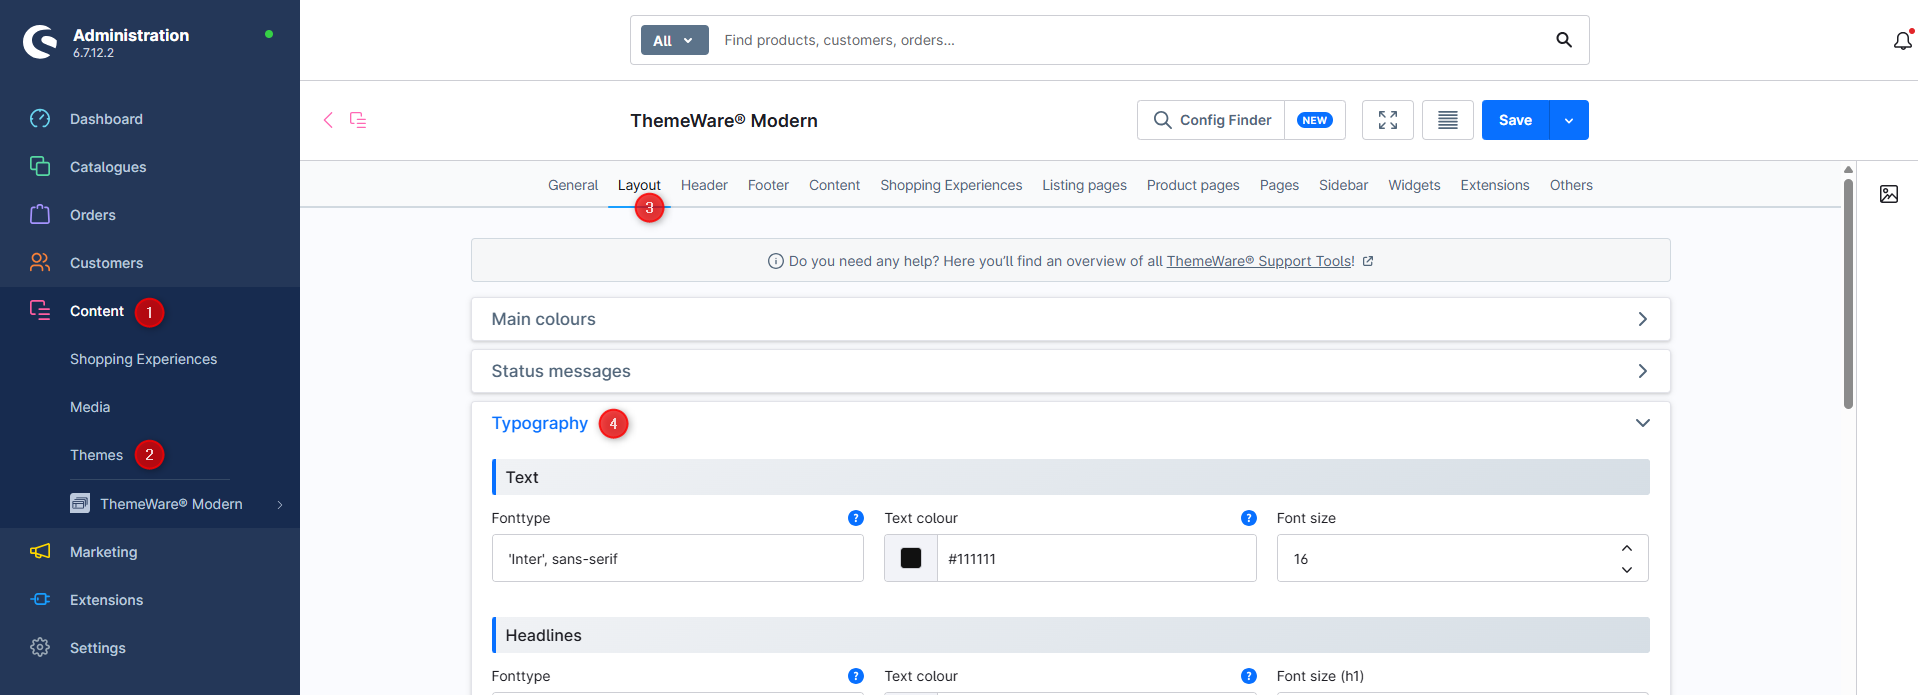The width and height of the screenshot is (1918, 695).
Task: Toggle fullscreen expand icon button
Action: click(1388, 120)
